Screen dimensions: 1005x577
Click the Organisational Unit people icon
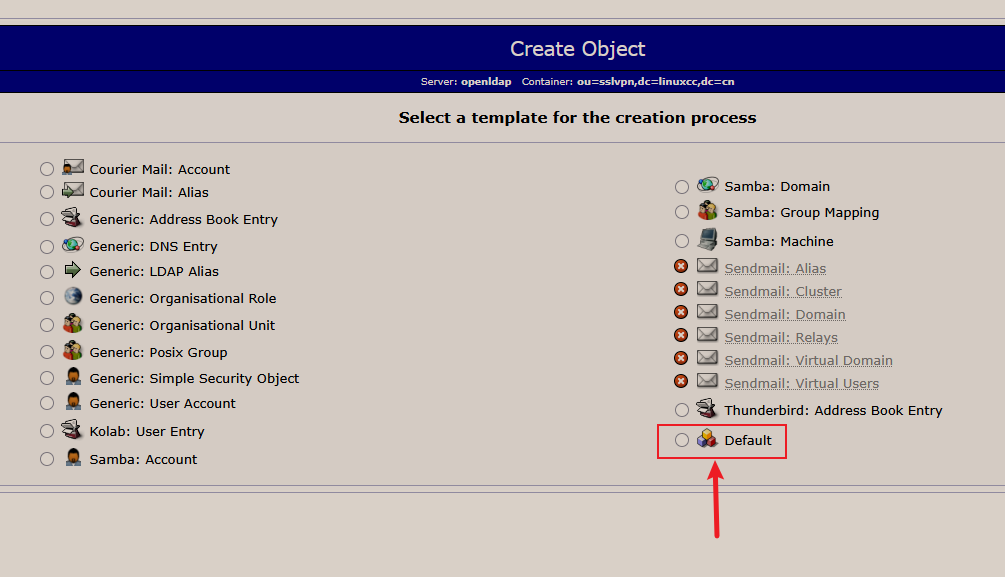pos(73,323)
